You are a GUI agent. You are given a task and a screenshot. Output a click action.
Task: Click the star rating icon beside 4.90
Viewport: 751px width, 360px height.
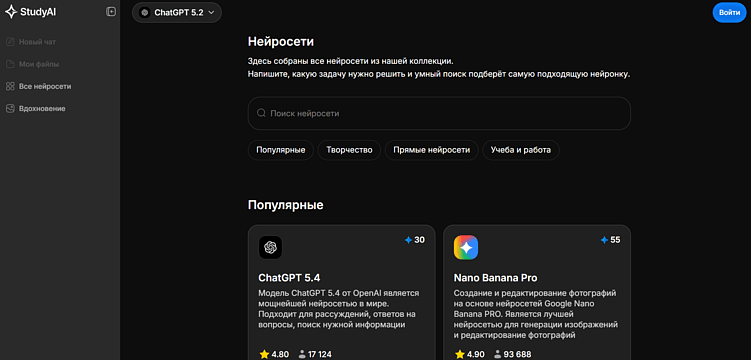pyautogui.click(x=460, y=354)
